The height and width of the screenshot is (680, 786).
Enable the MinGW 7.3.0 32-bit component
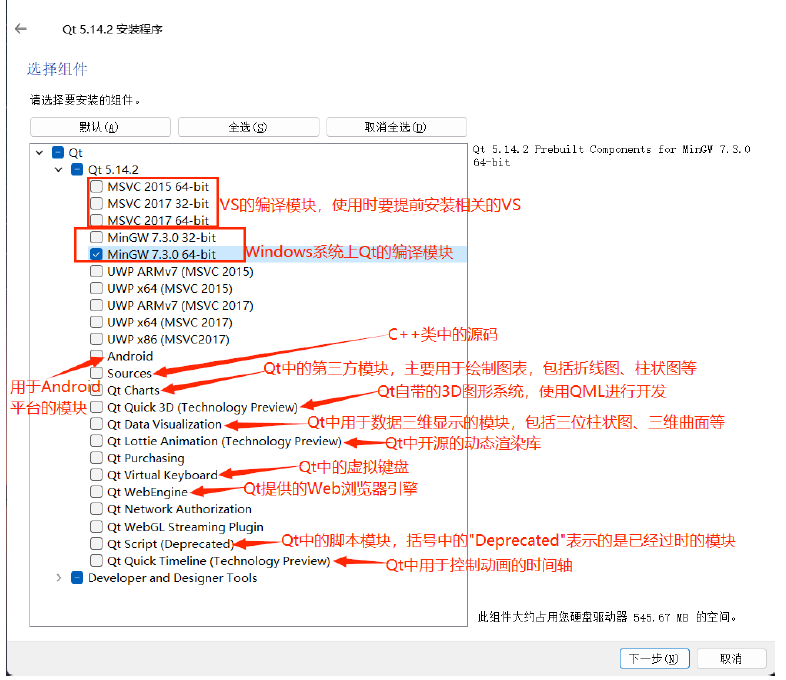pyautogui.click(x=96, y=238)
